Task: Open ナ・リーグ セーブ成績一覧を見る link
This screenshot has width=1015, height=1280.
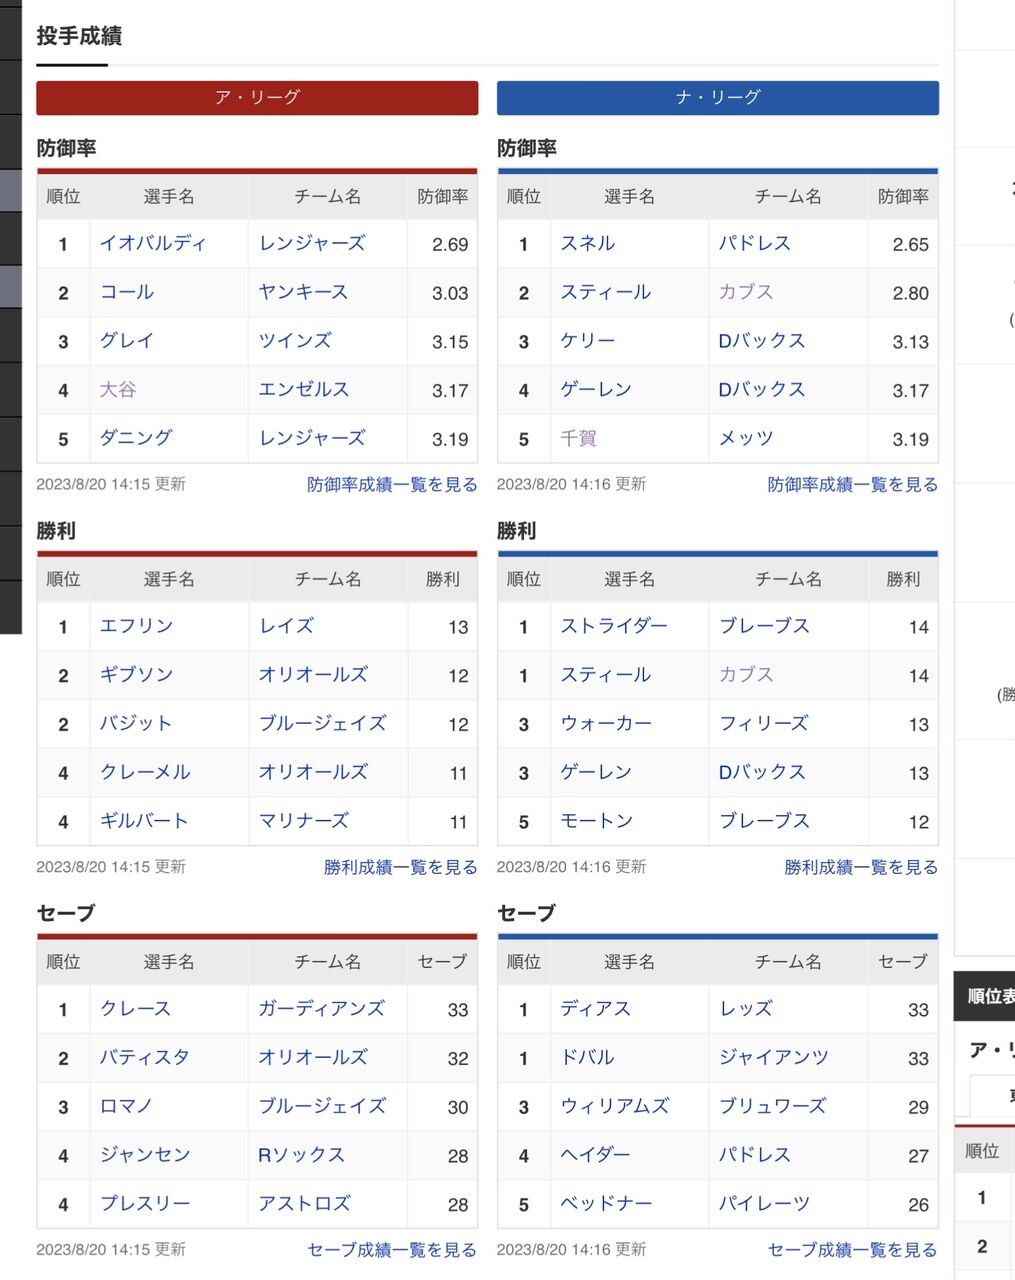Action: (852, 1250)
